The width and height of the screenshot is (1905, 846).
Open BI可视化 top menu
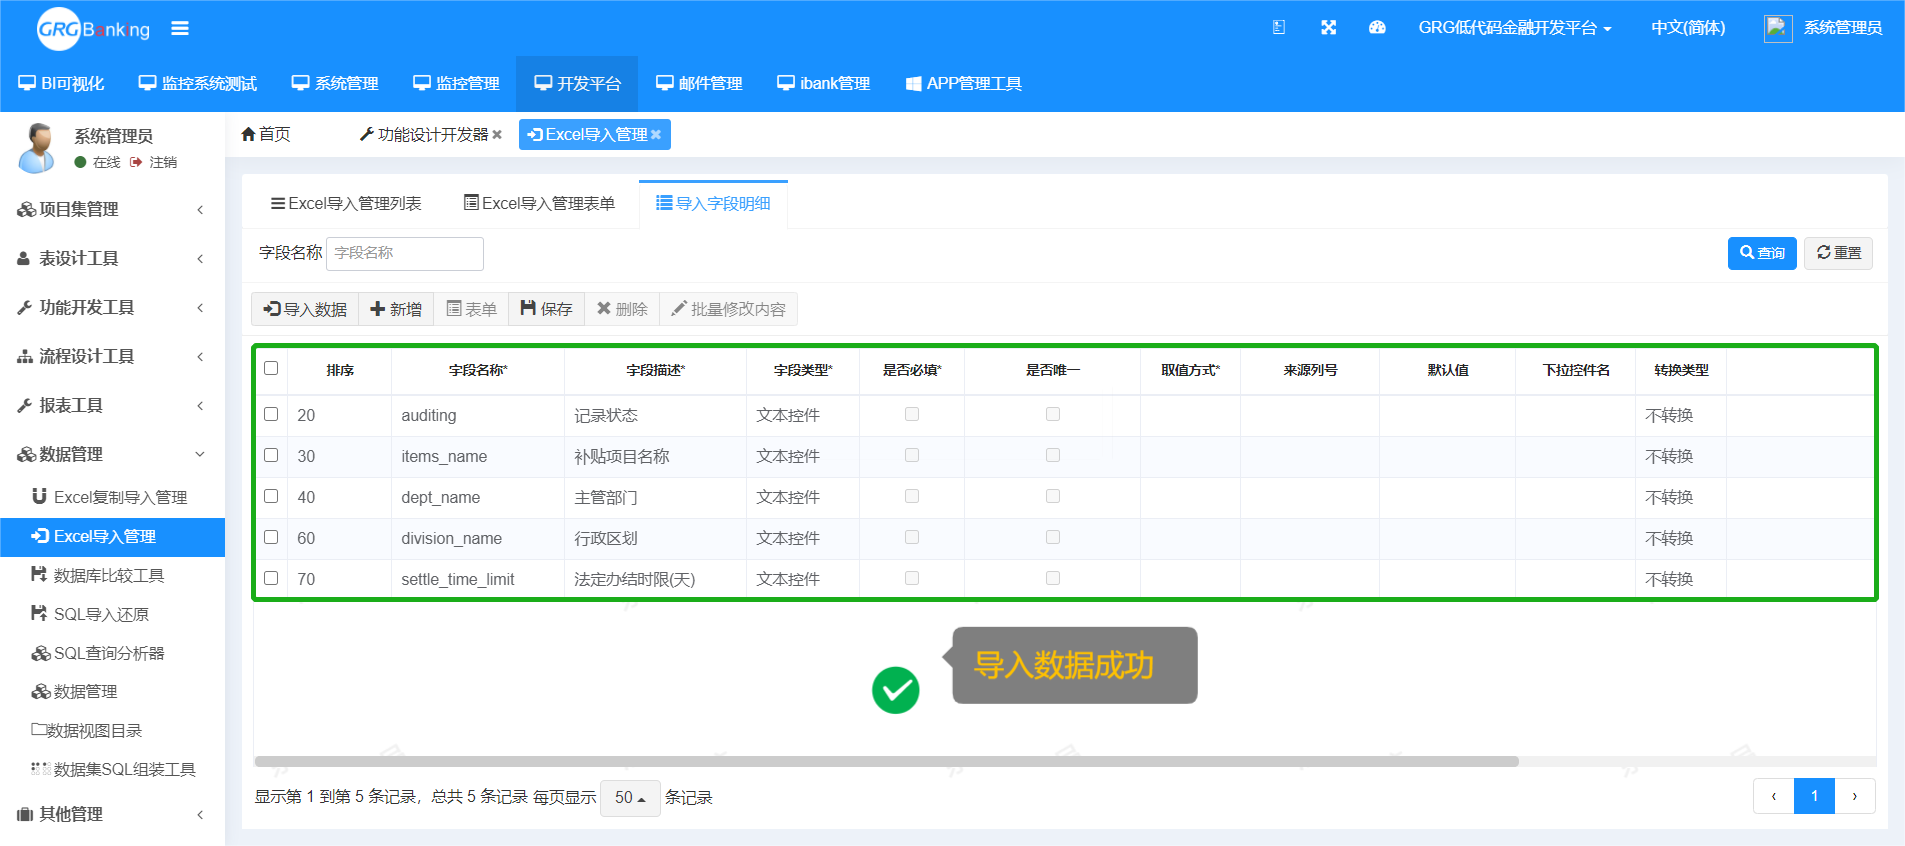pyautogui.click(x=61, y=83)
